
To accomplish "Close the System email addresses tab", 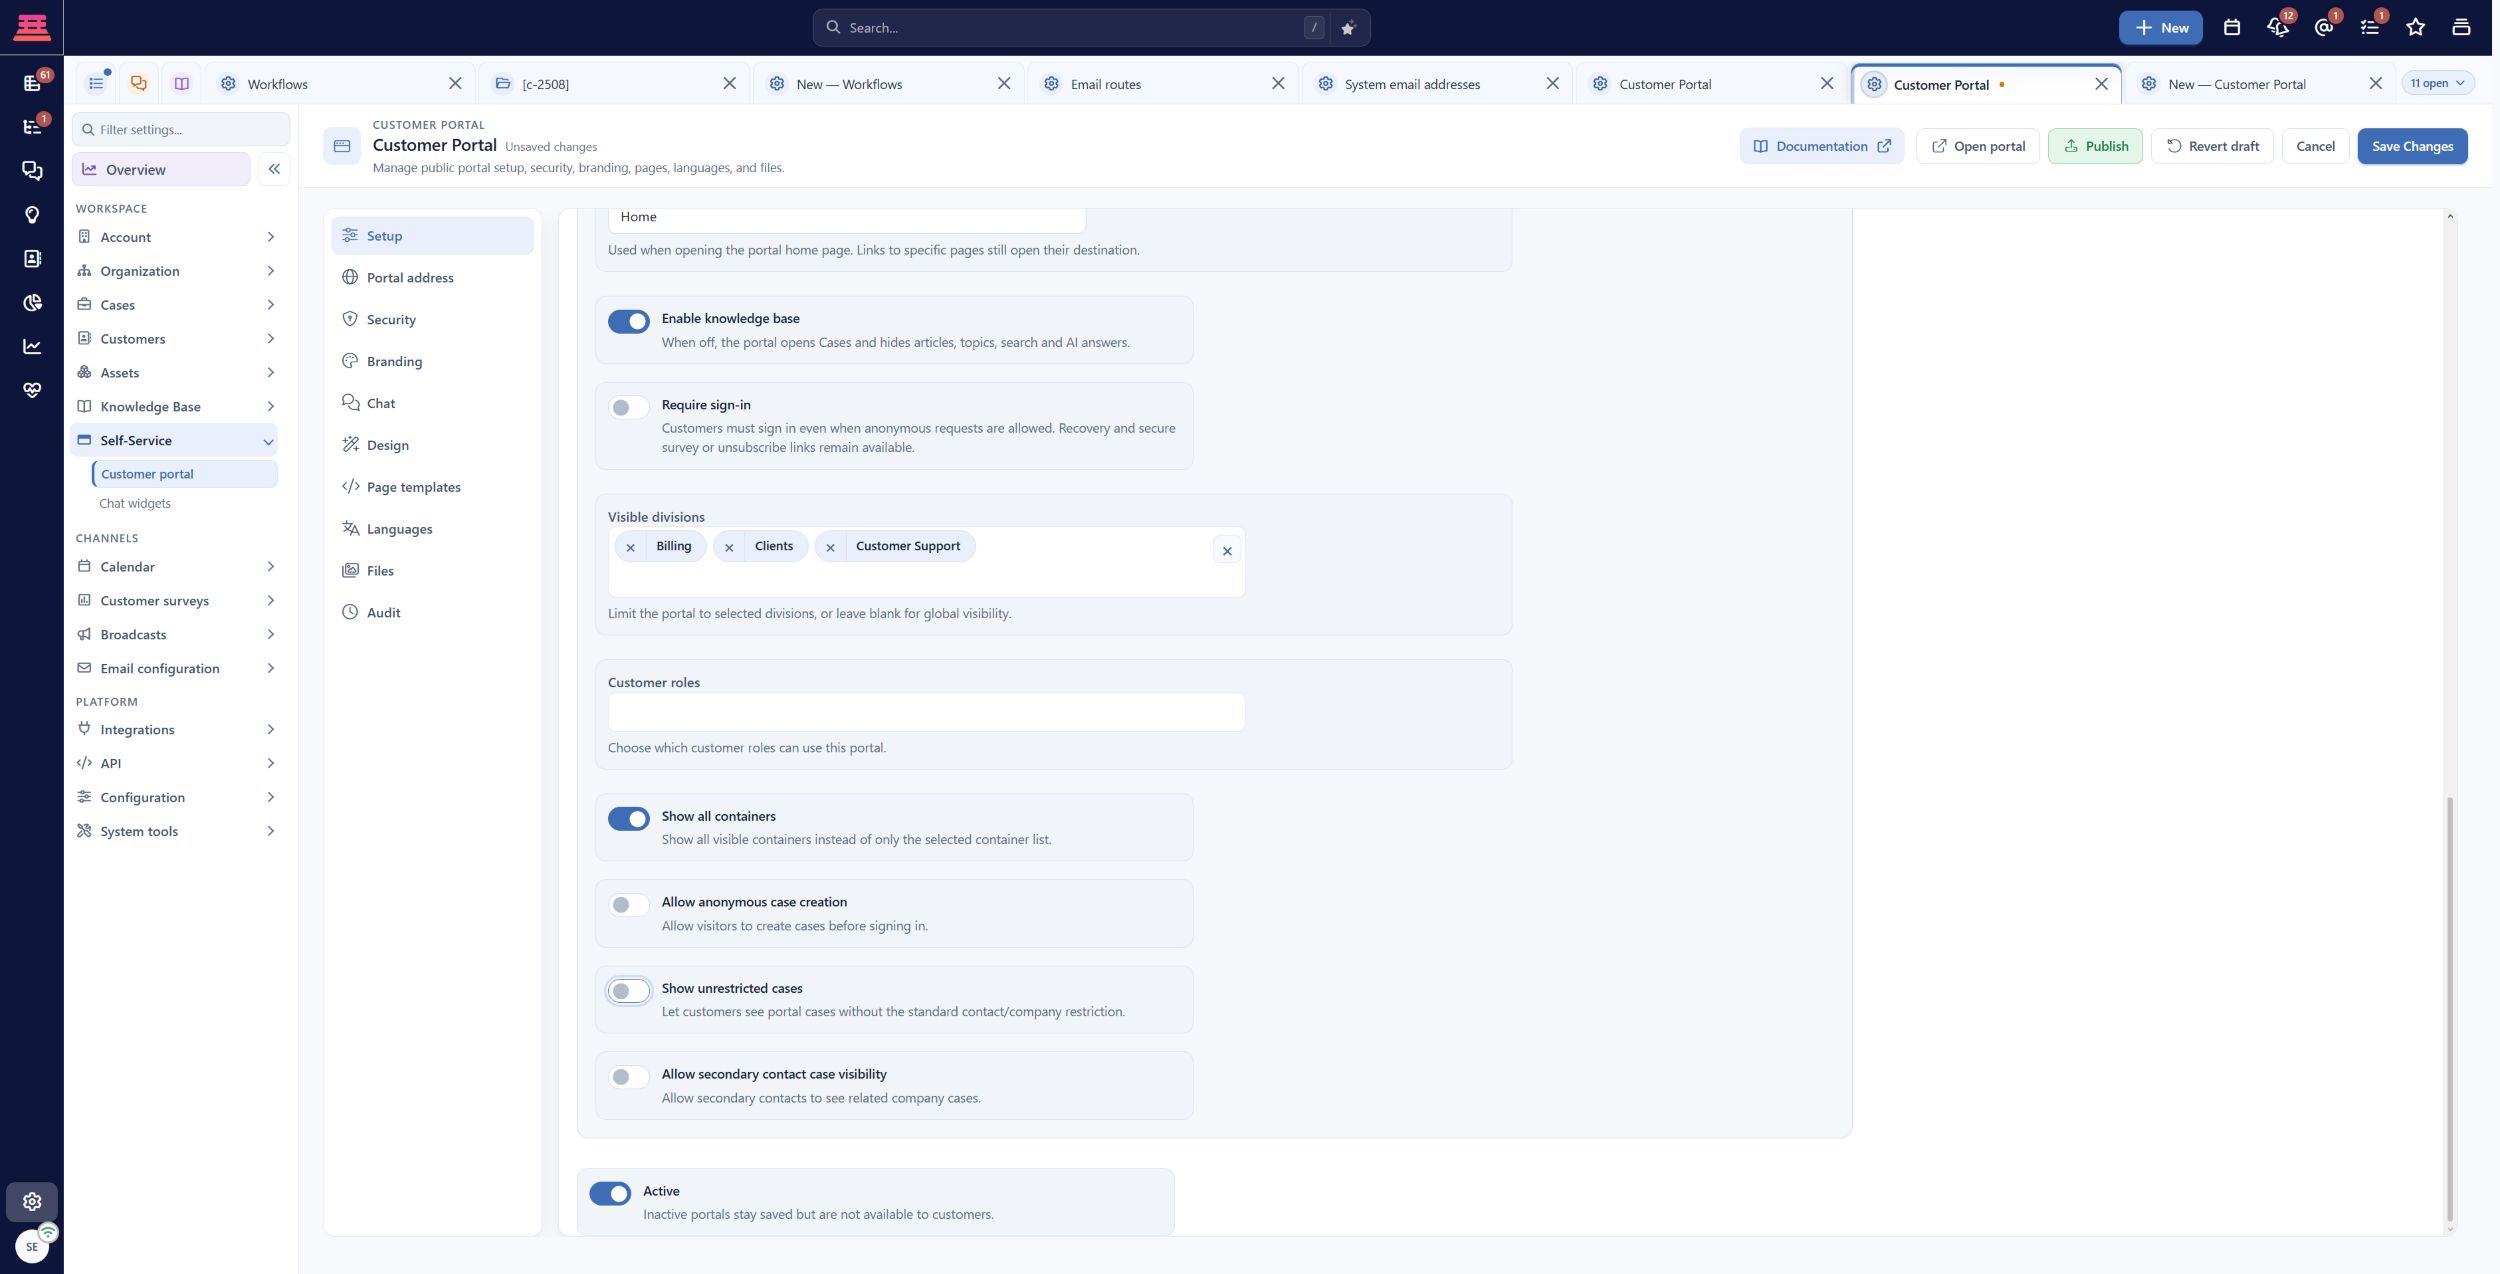I will tap(1552, 84).
